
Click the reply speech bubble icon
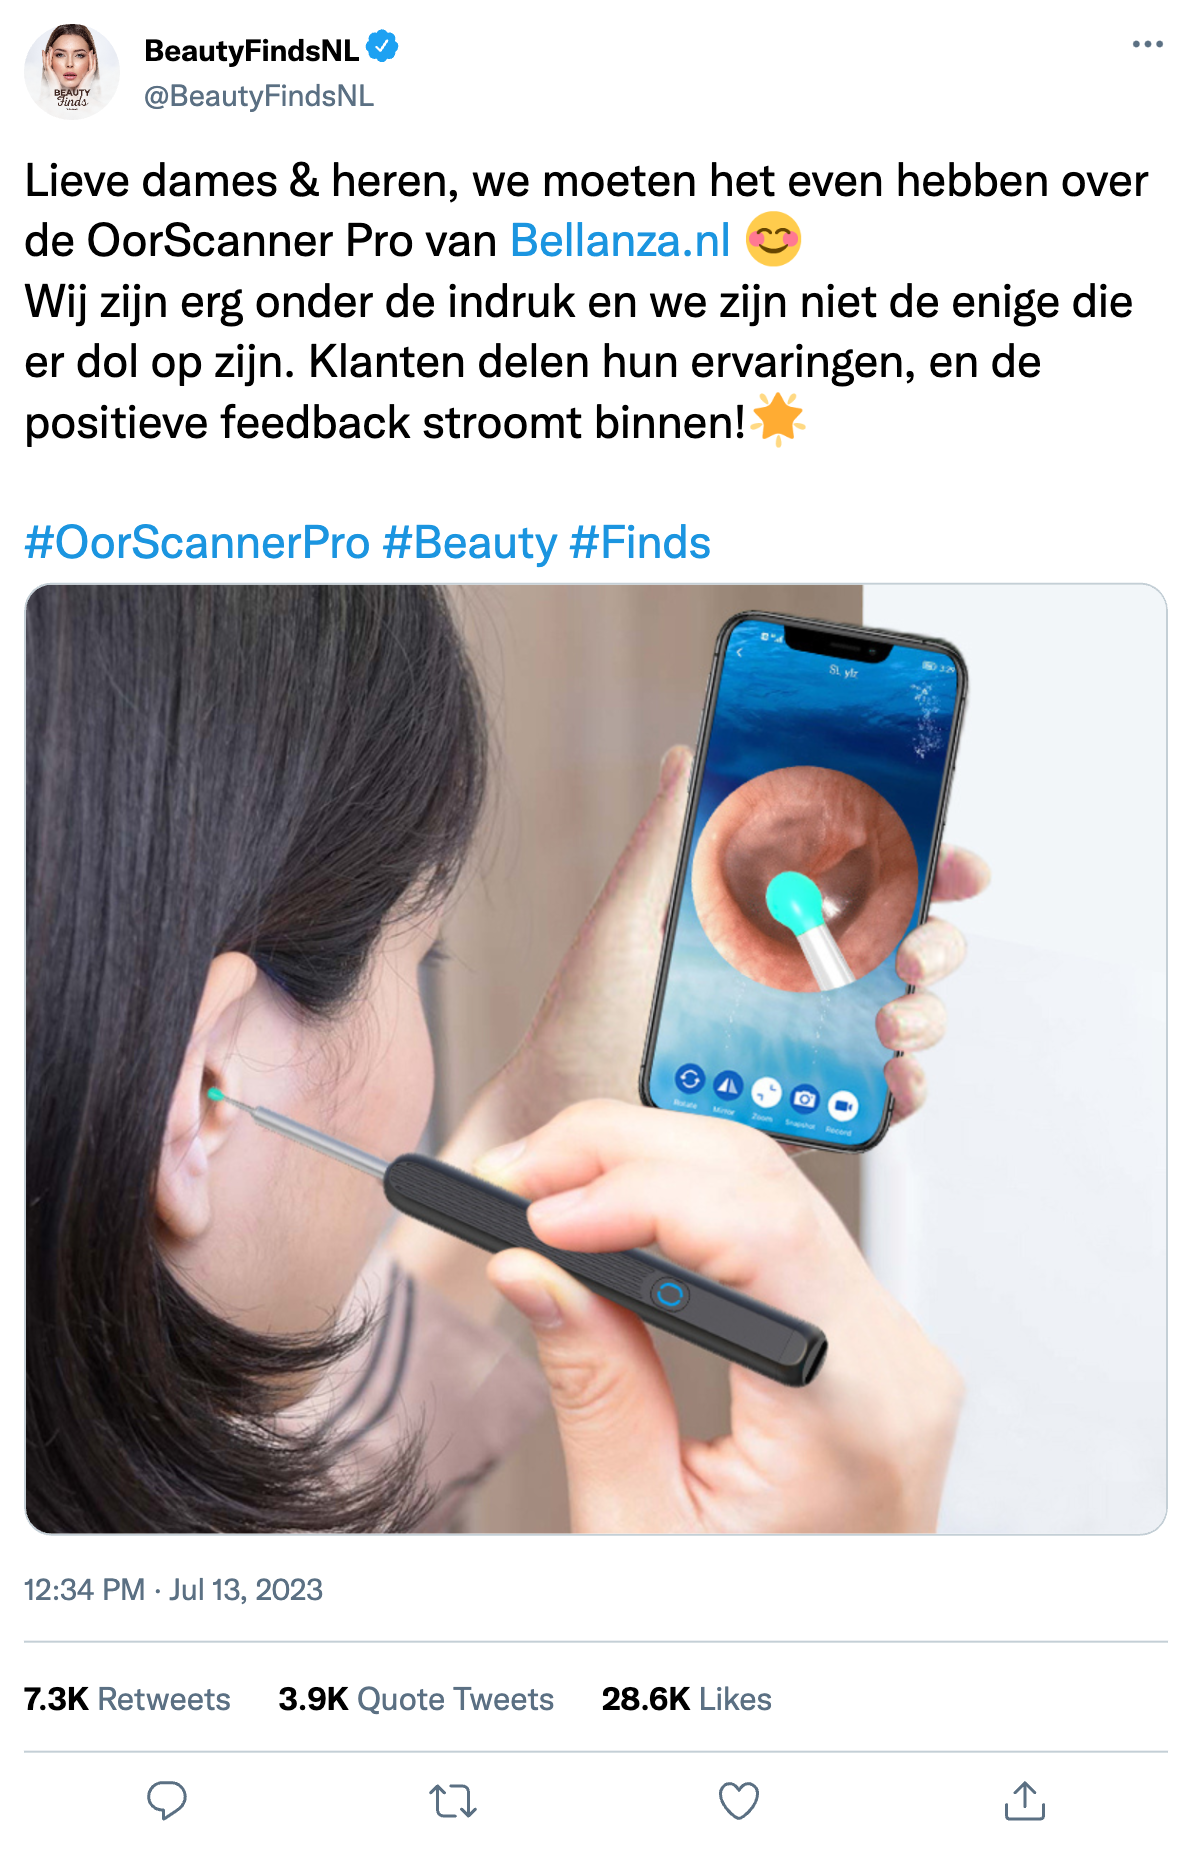(x=167, y=1801)
